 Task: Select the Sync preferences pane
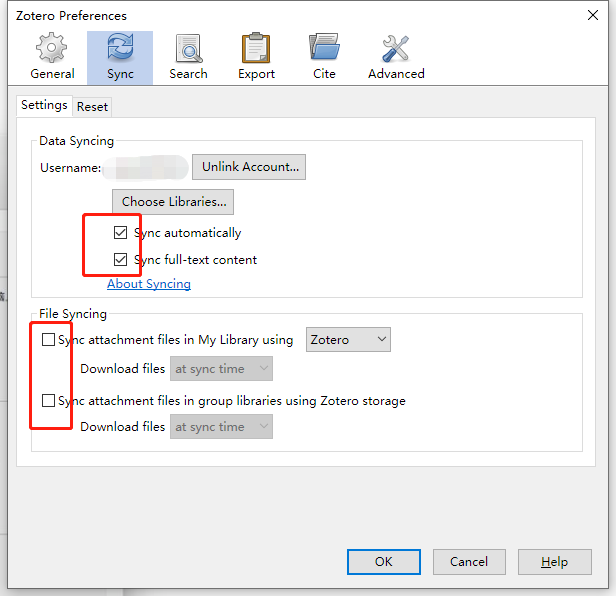pyautogui.click(x=120, y=58)
